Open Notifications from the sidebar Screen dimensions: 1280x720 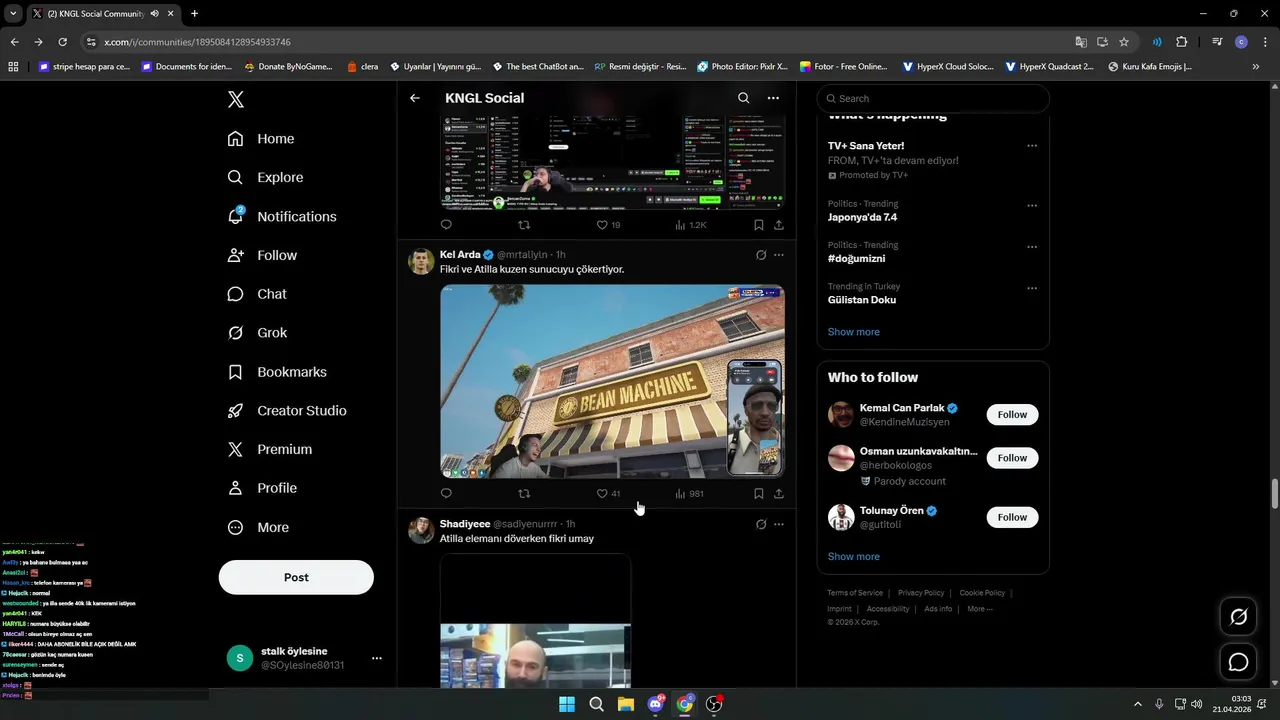(x=282, y=216)
